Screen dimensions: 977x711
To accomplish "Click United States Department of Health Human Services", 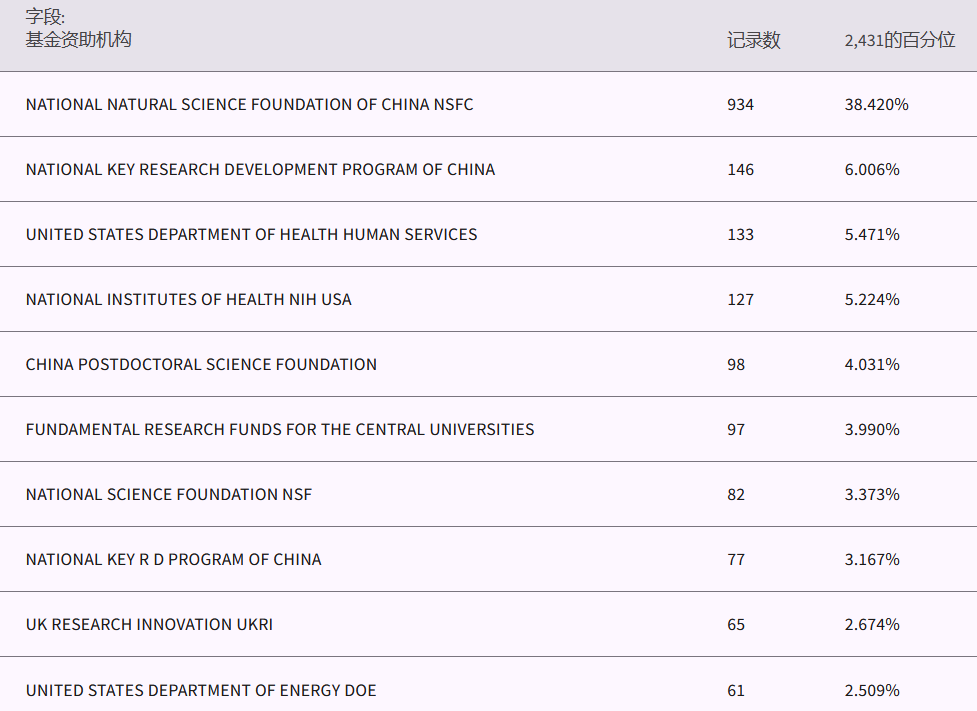I will pyautogui.click(x=251, y=235).
